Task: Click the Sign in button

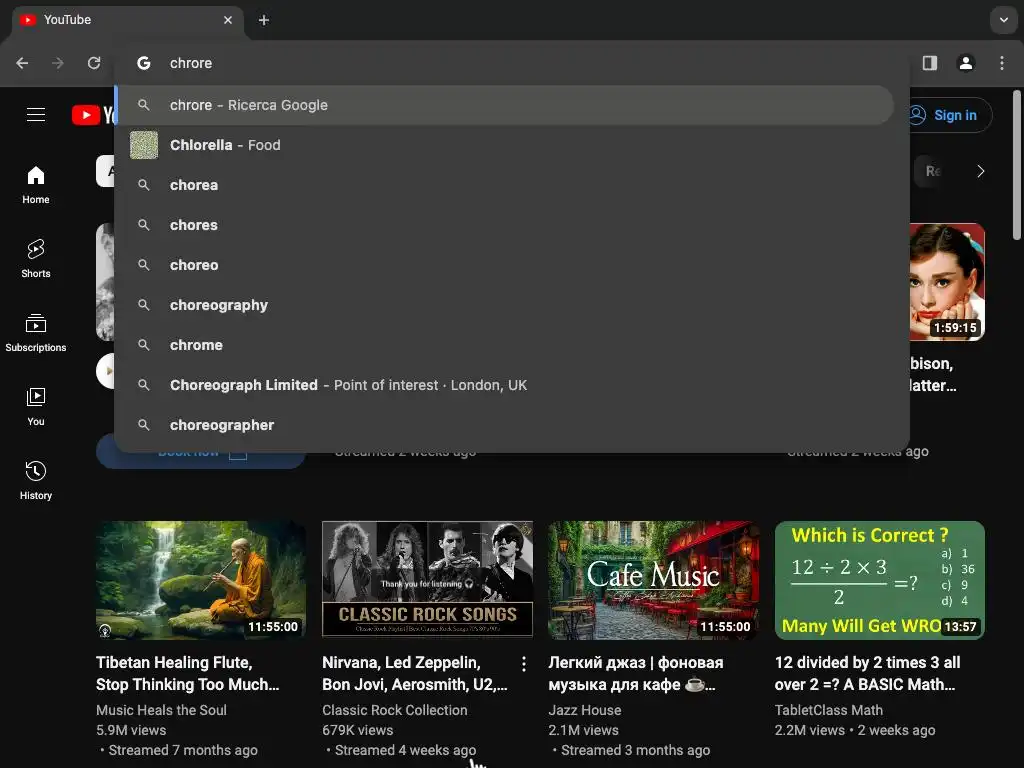Action: (951, 115)
